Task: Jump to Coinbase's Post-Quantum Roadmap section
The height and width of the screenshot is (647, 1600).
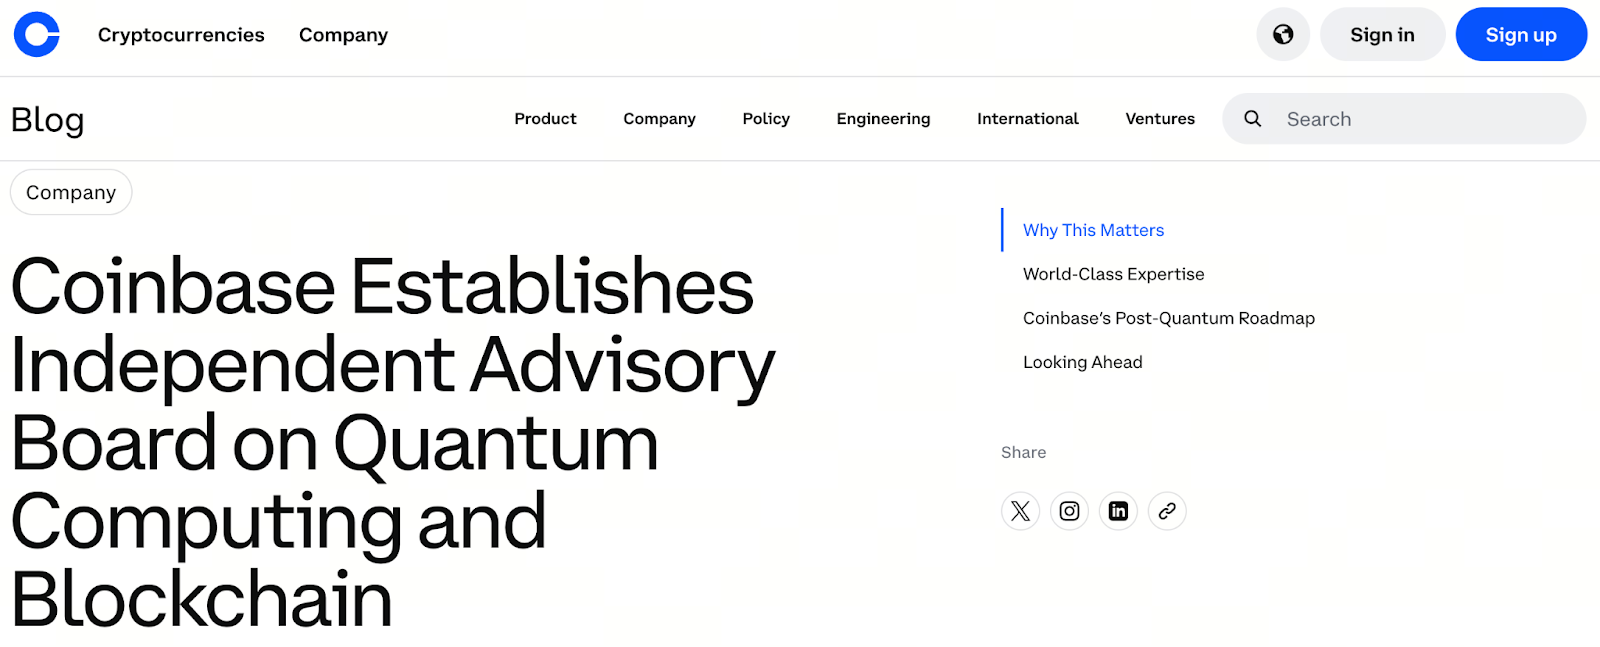Action: click(x=1168, y=318)
